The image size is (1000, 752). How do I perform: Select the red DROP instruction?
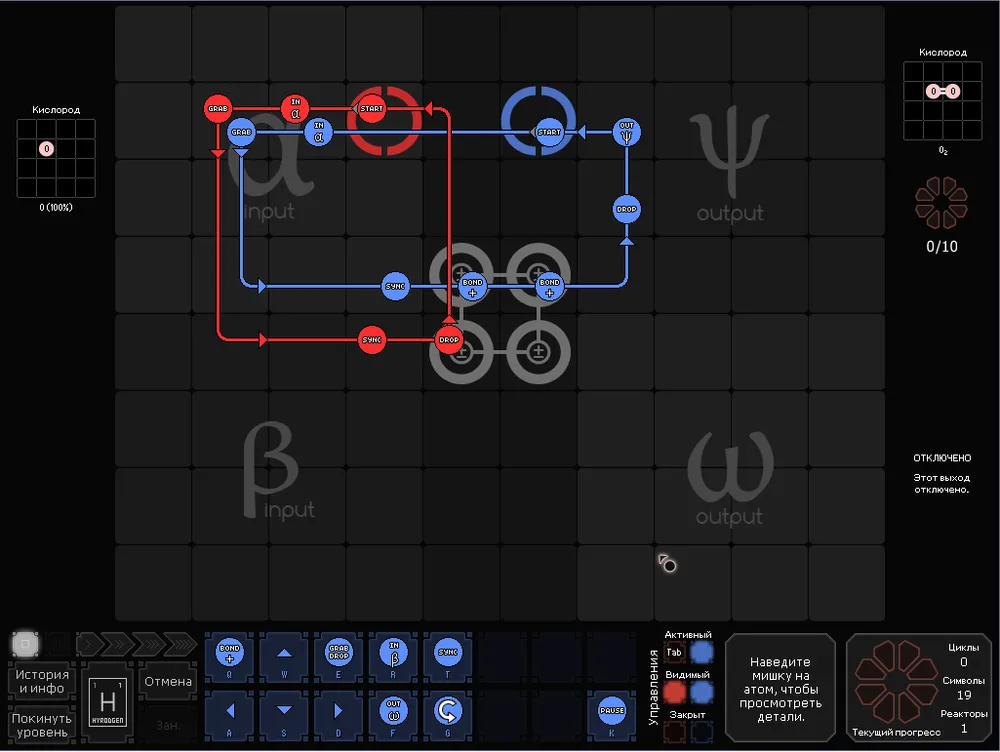[x=449, y=339]
